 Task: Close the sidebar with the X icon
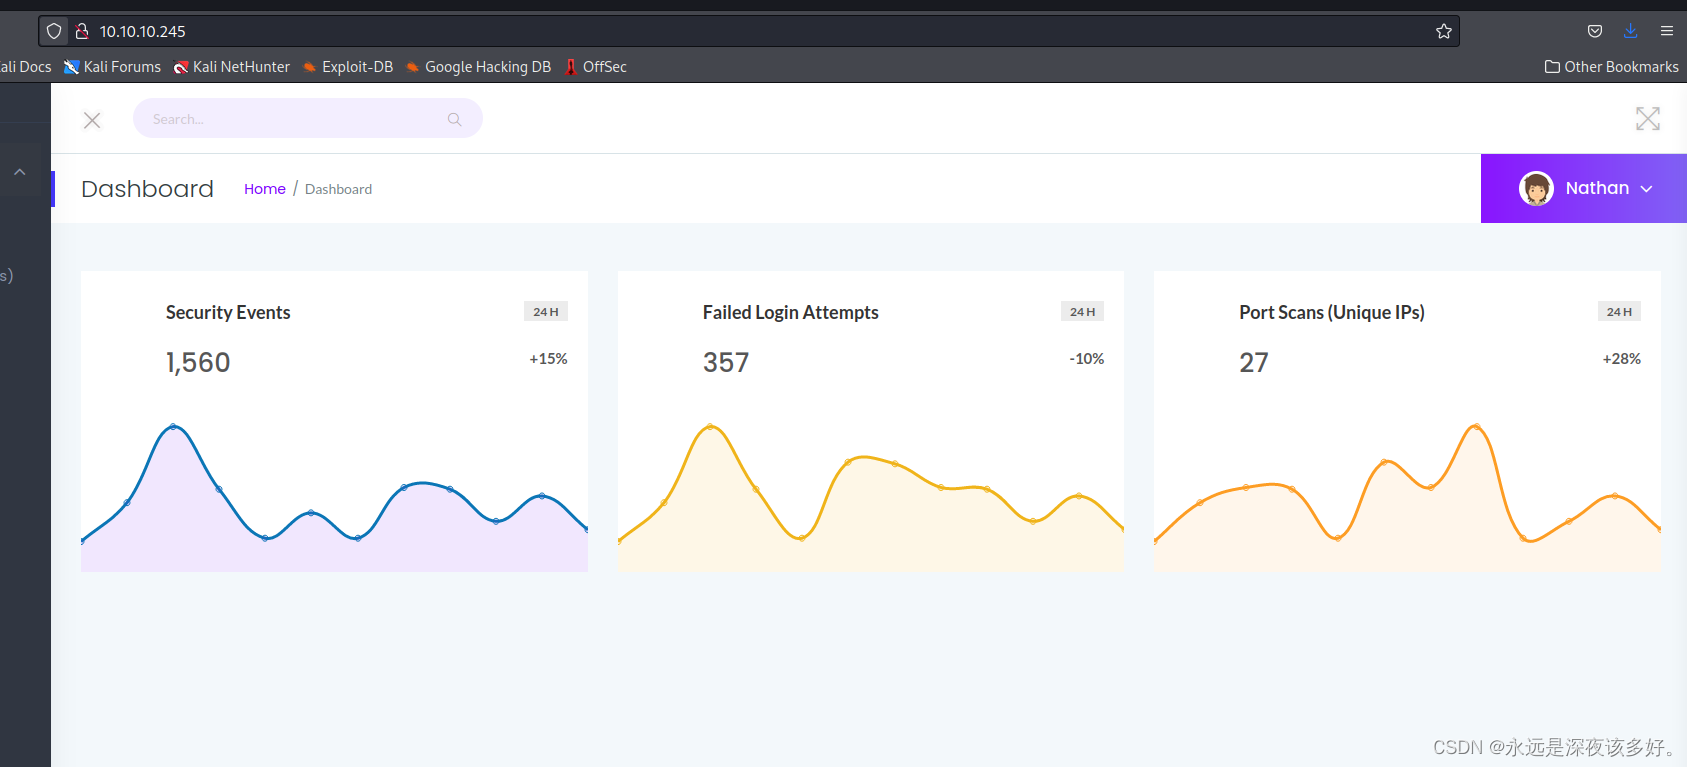(x=92, y=120)
